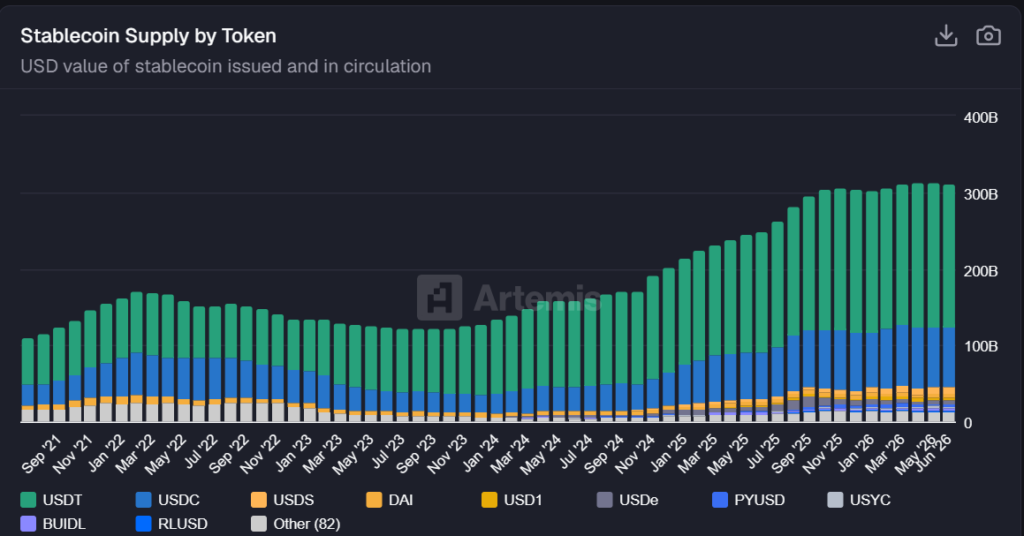Click the RLUSD legend swatch

[x=144, y=524]
